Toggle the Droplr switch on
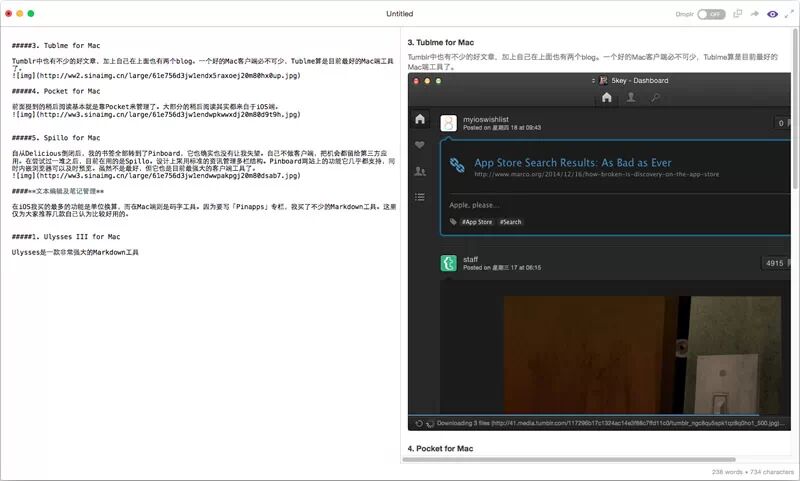 coord(711,14)
